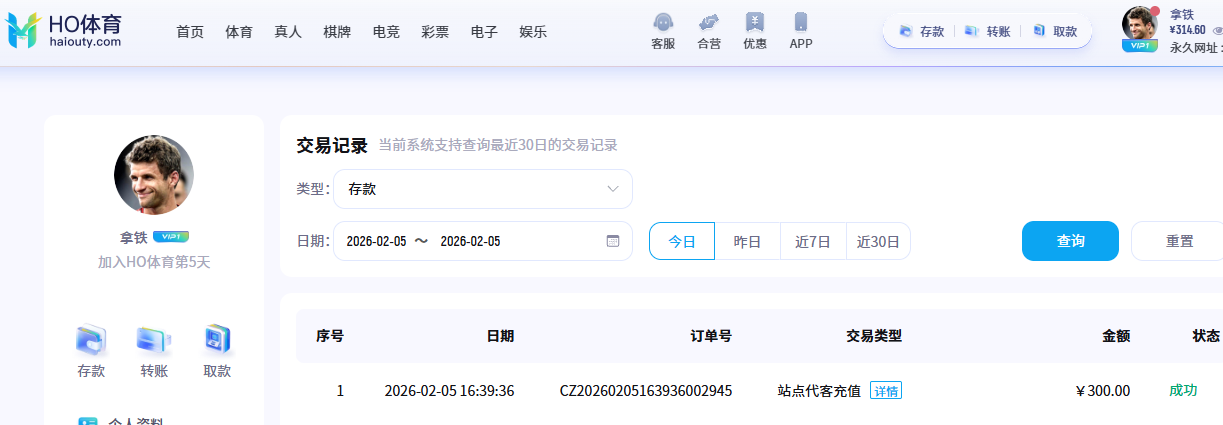Screen dimensions: 1223x425
Task: Click sidebar VIP1 badge
Action: click(171, 237)
